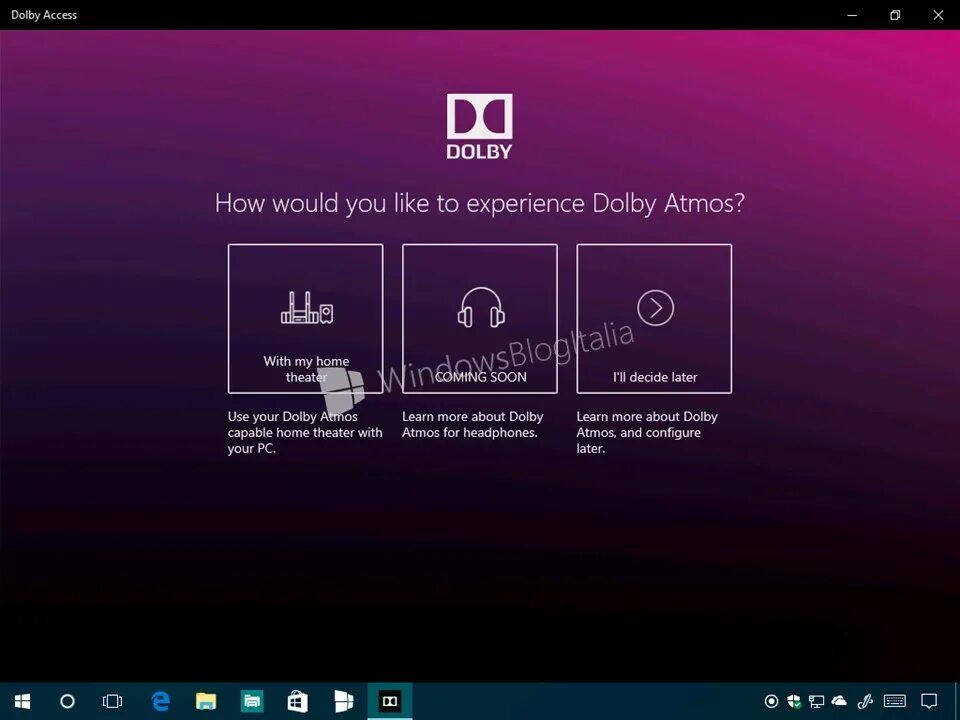The image size is (960, 720).
Task: Open the green printer-like taskbar app
Action: (252, 701)
